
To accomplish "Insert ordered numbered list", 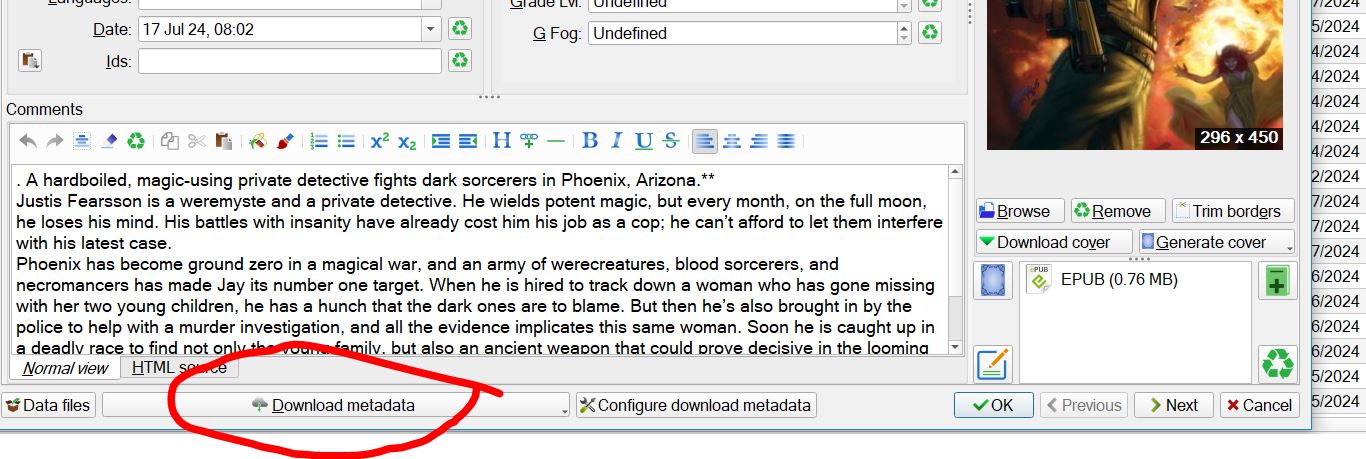I will 319,141.
